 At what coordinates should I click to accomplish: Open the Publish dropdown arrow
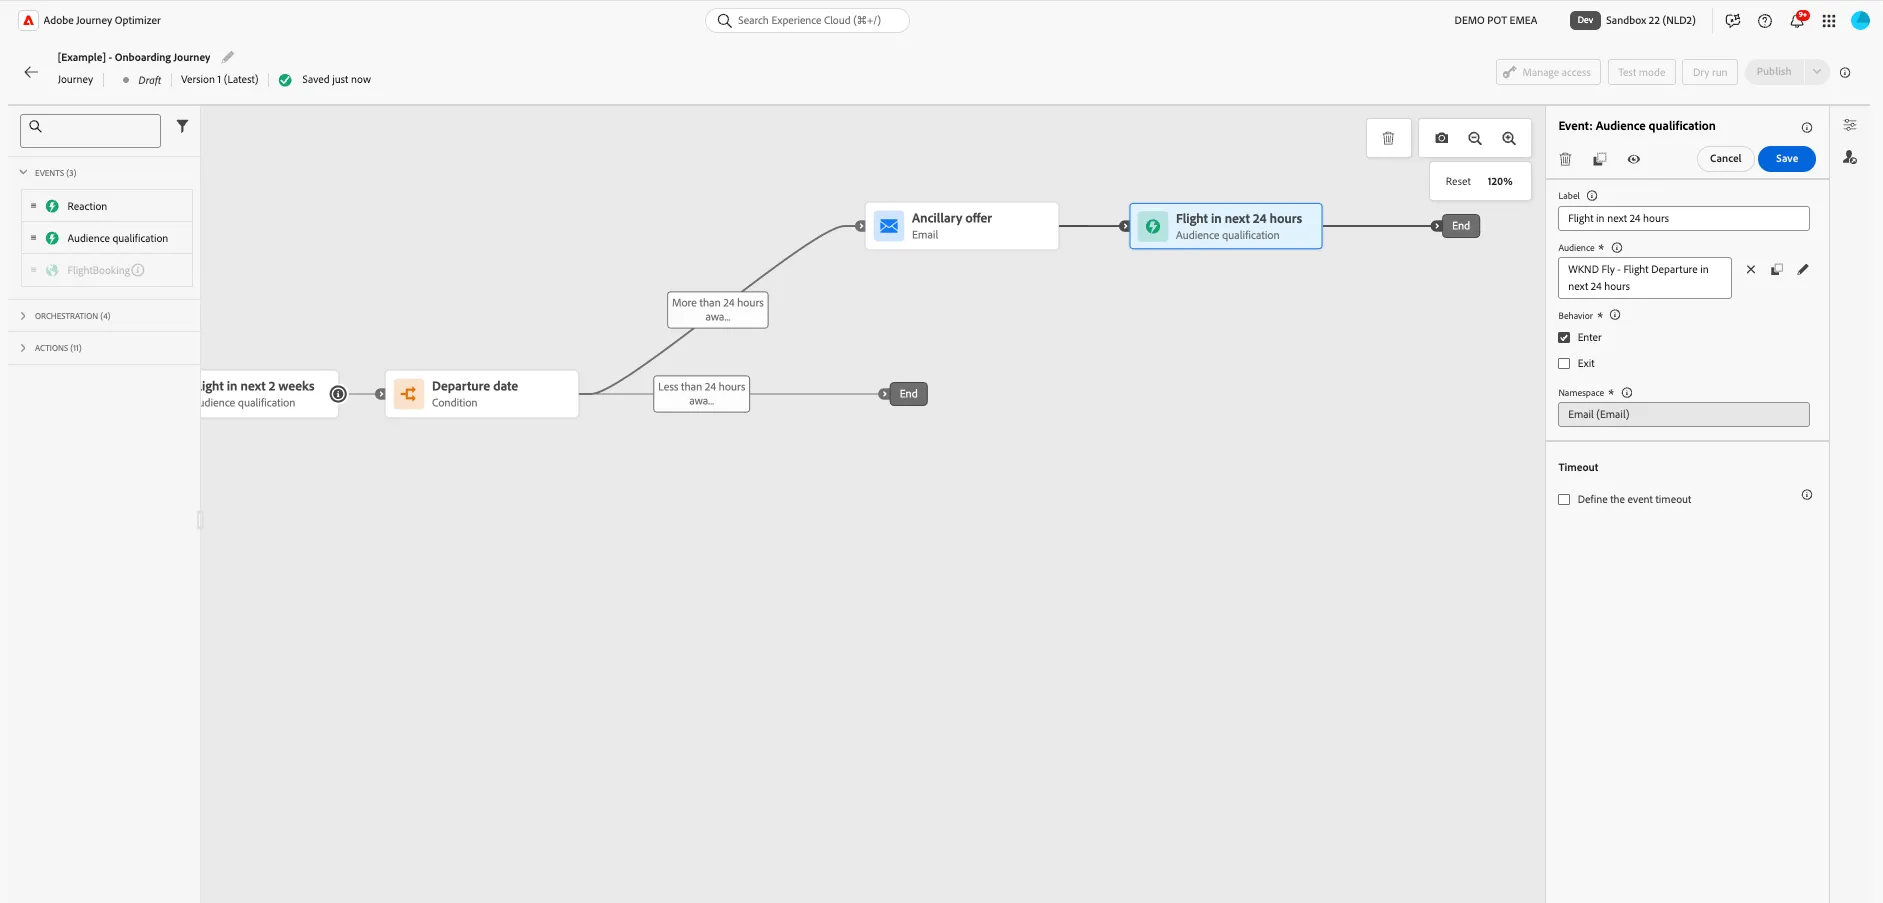point(1817,72)
